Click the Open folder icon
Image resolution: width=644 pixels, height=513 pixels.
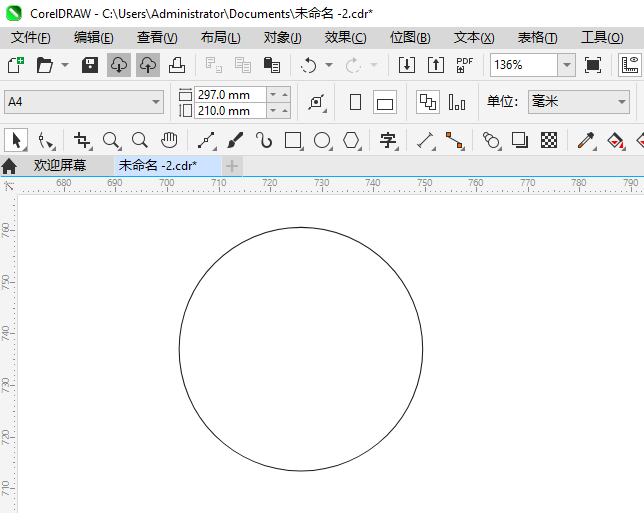click(44, 65)
